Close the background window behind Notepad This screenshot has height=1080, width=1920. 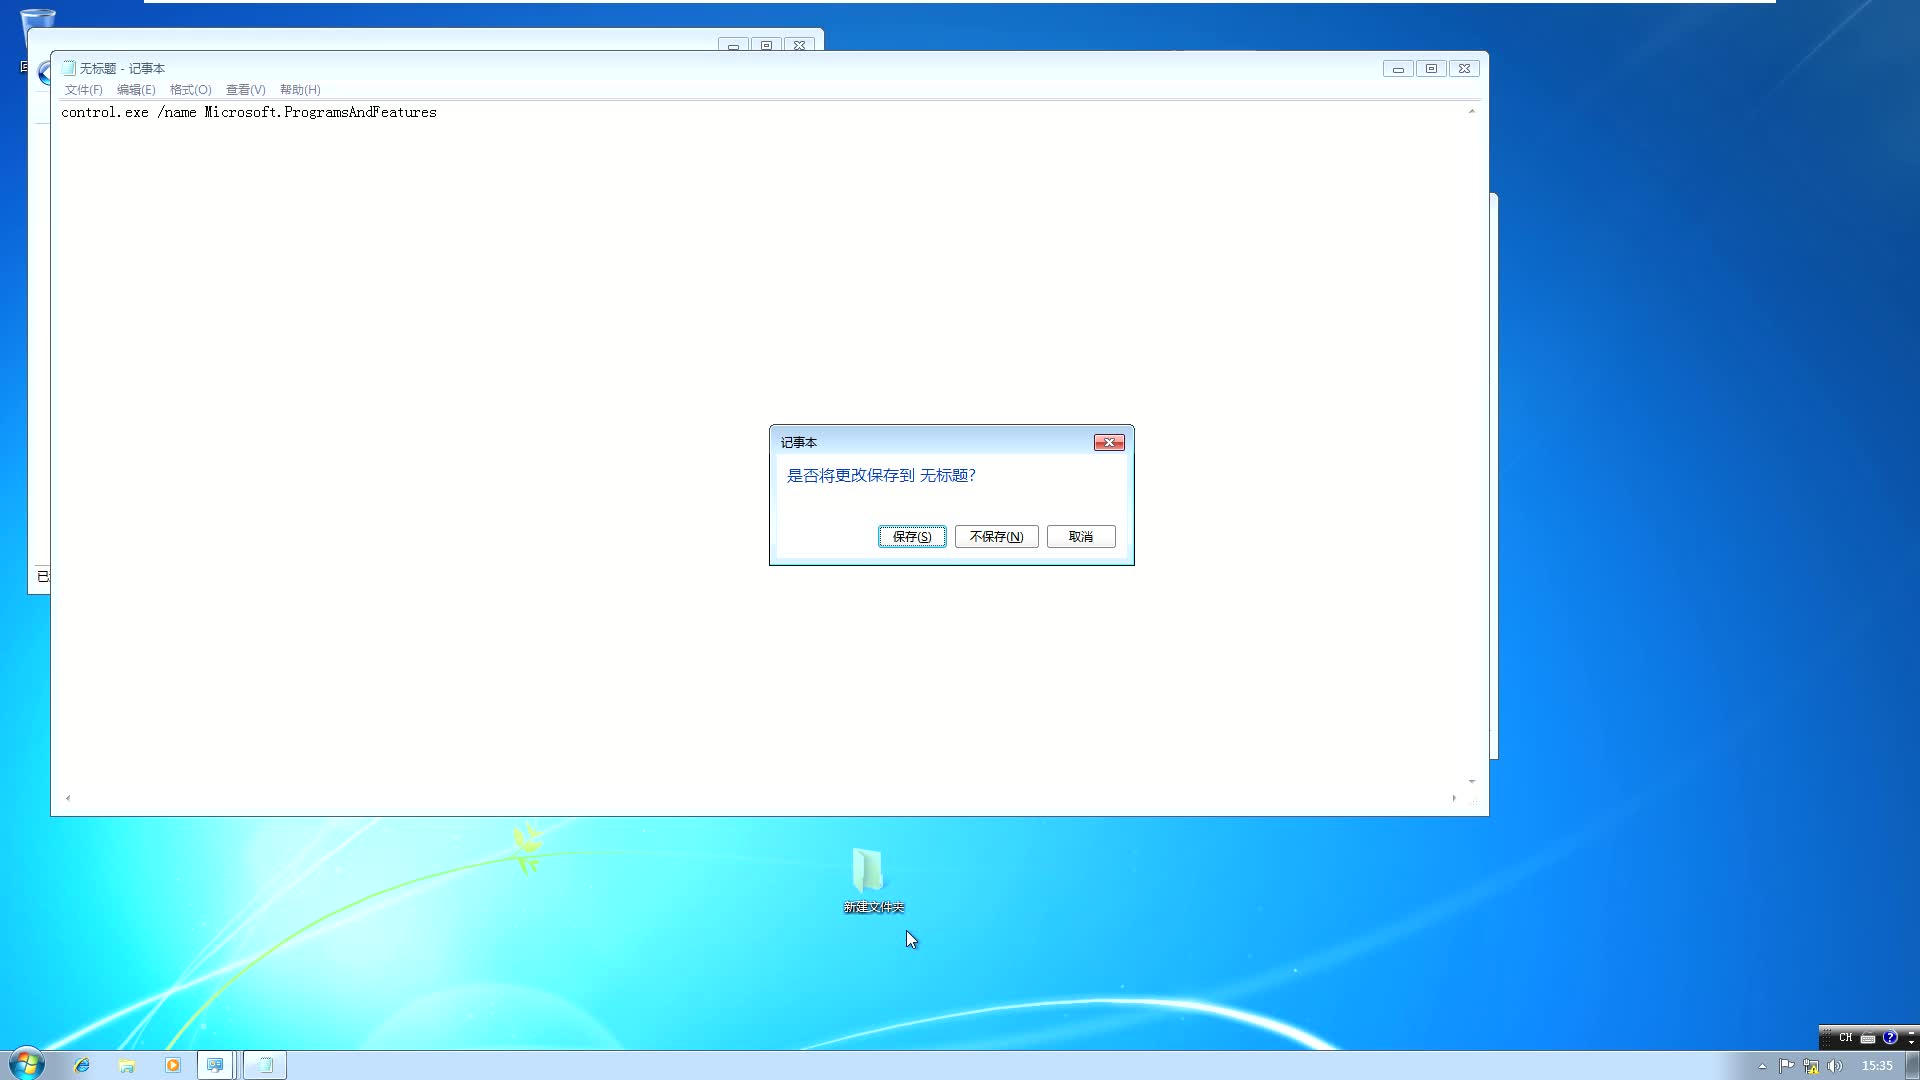click(799, 46)
